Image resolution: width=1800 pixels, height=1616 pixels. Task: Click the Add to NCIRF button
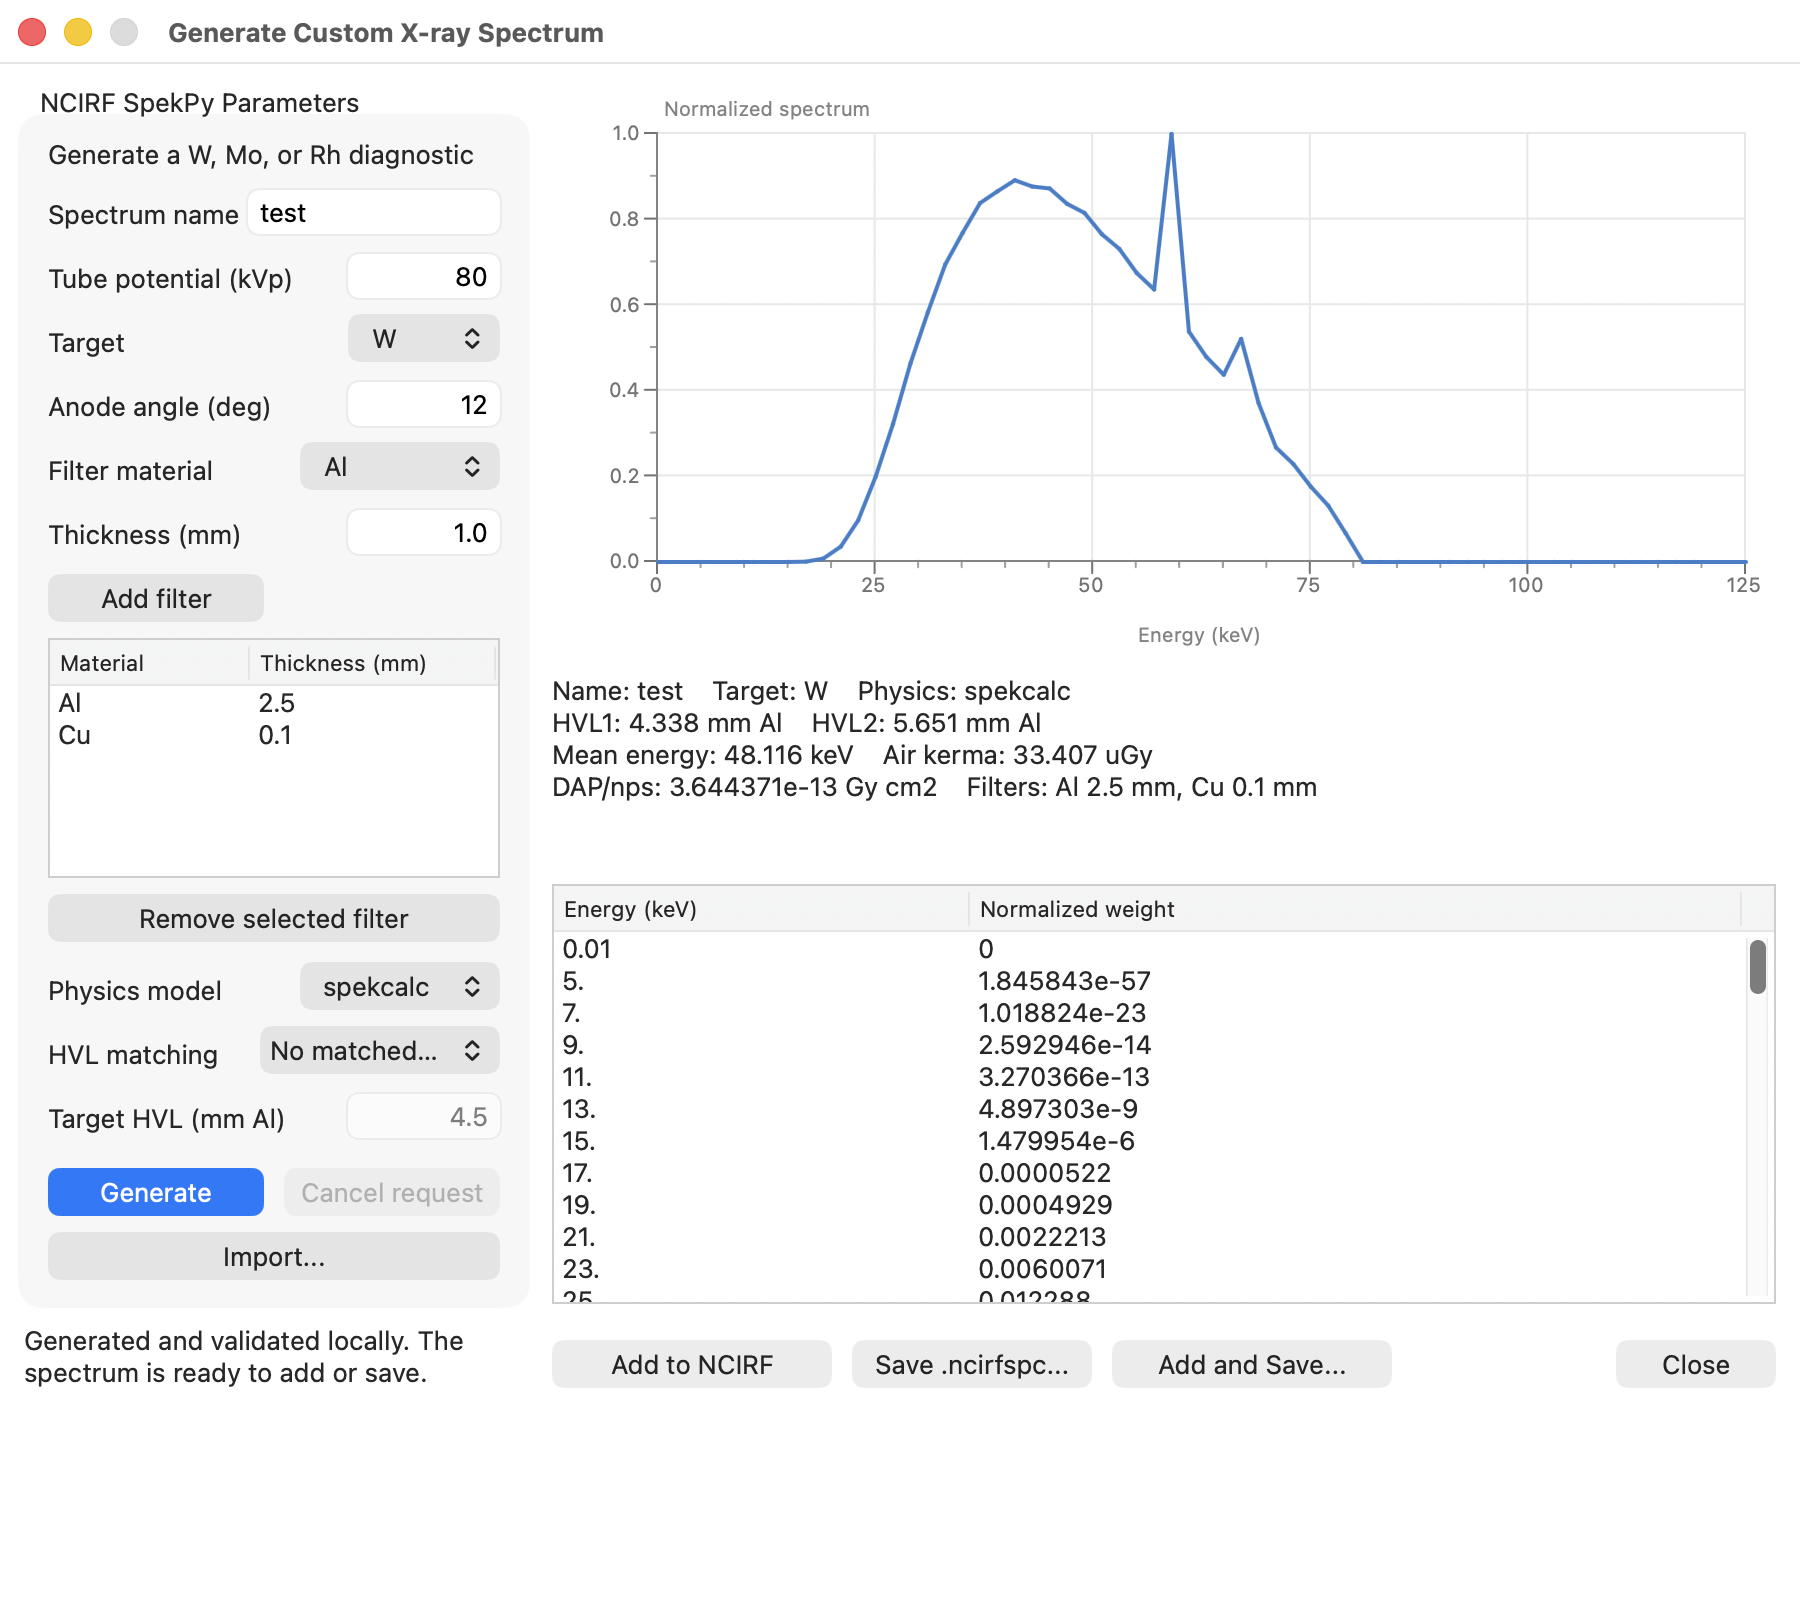[692, 1365]
